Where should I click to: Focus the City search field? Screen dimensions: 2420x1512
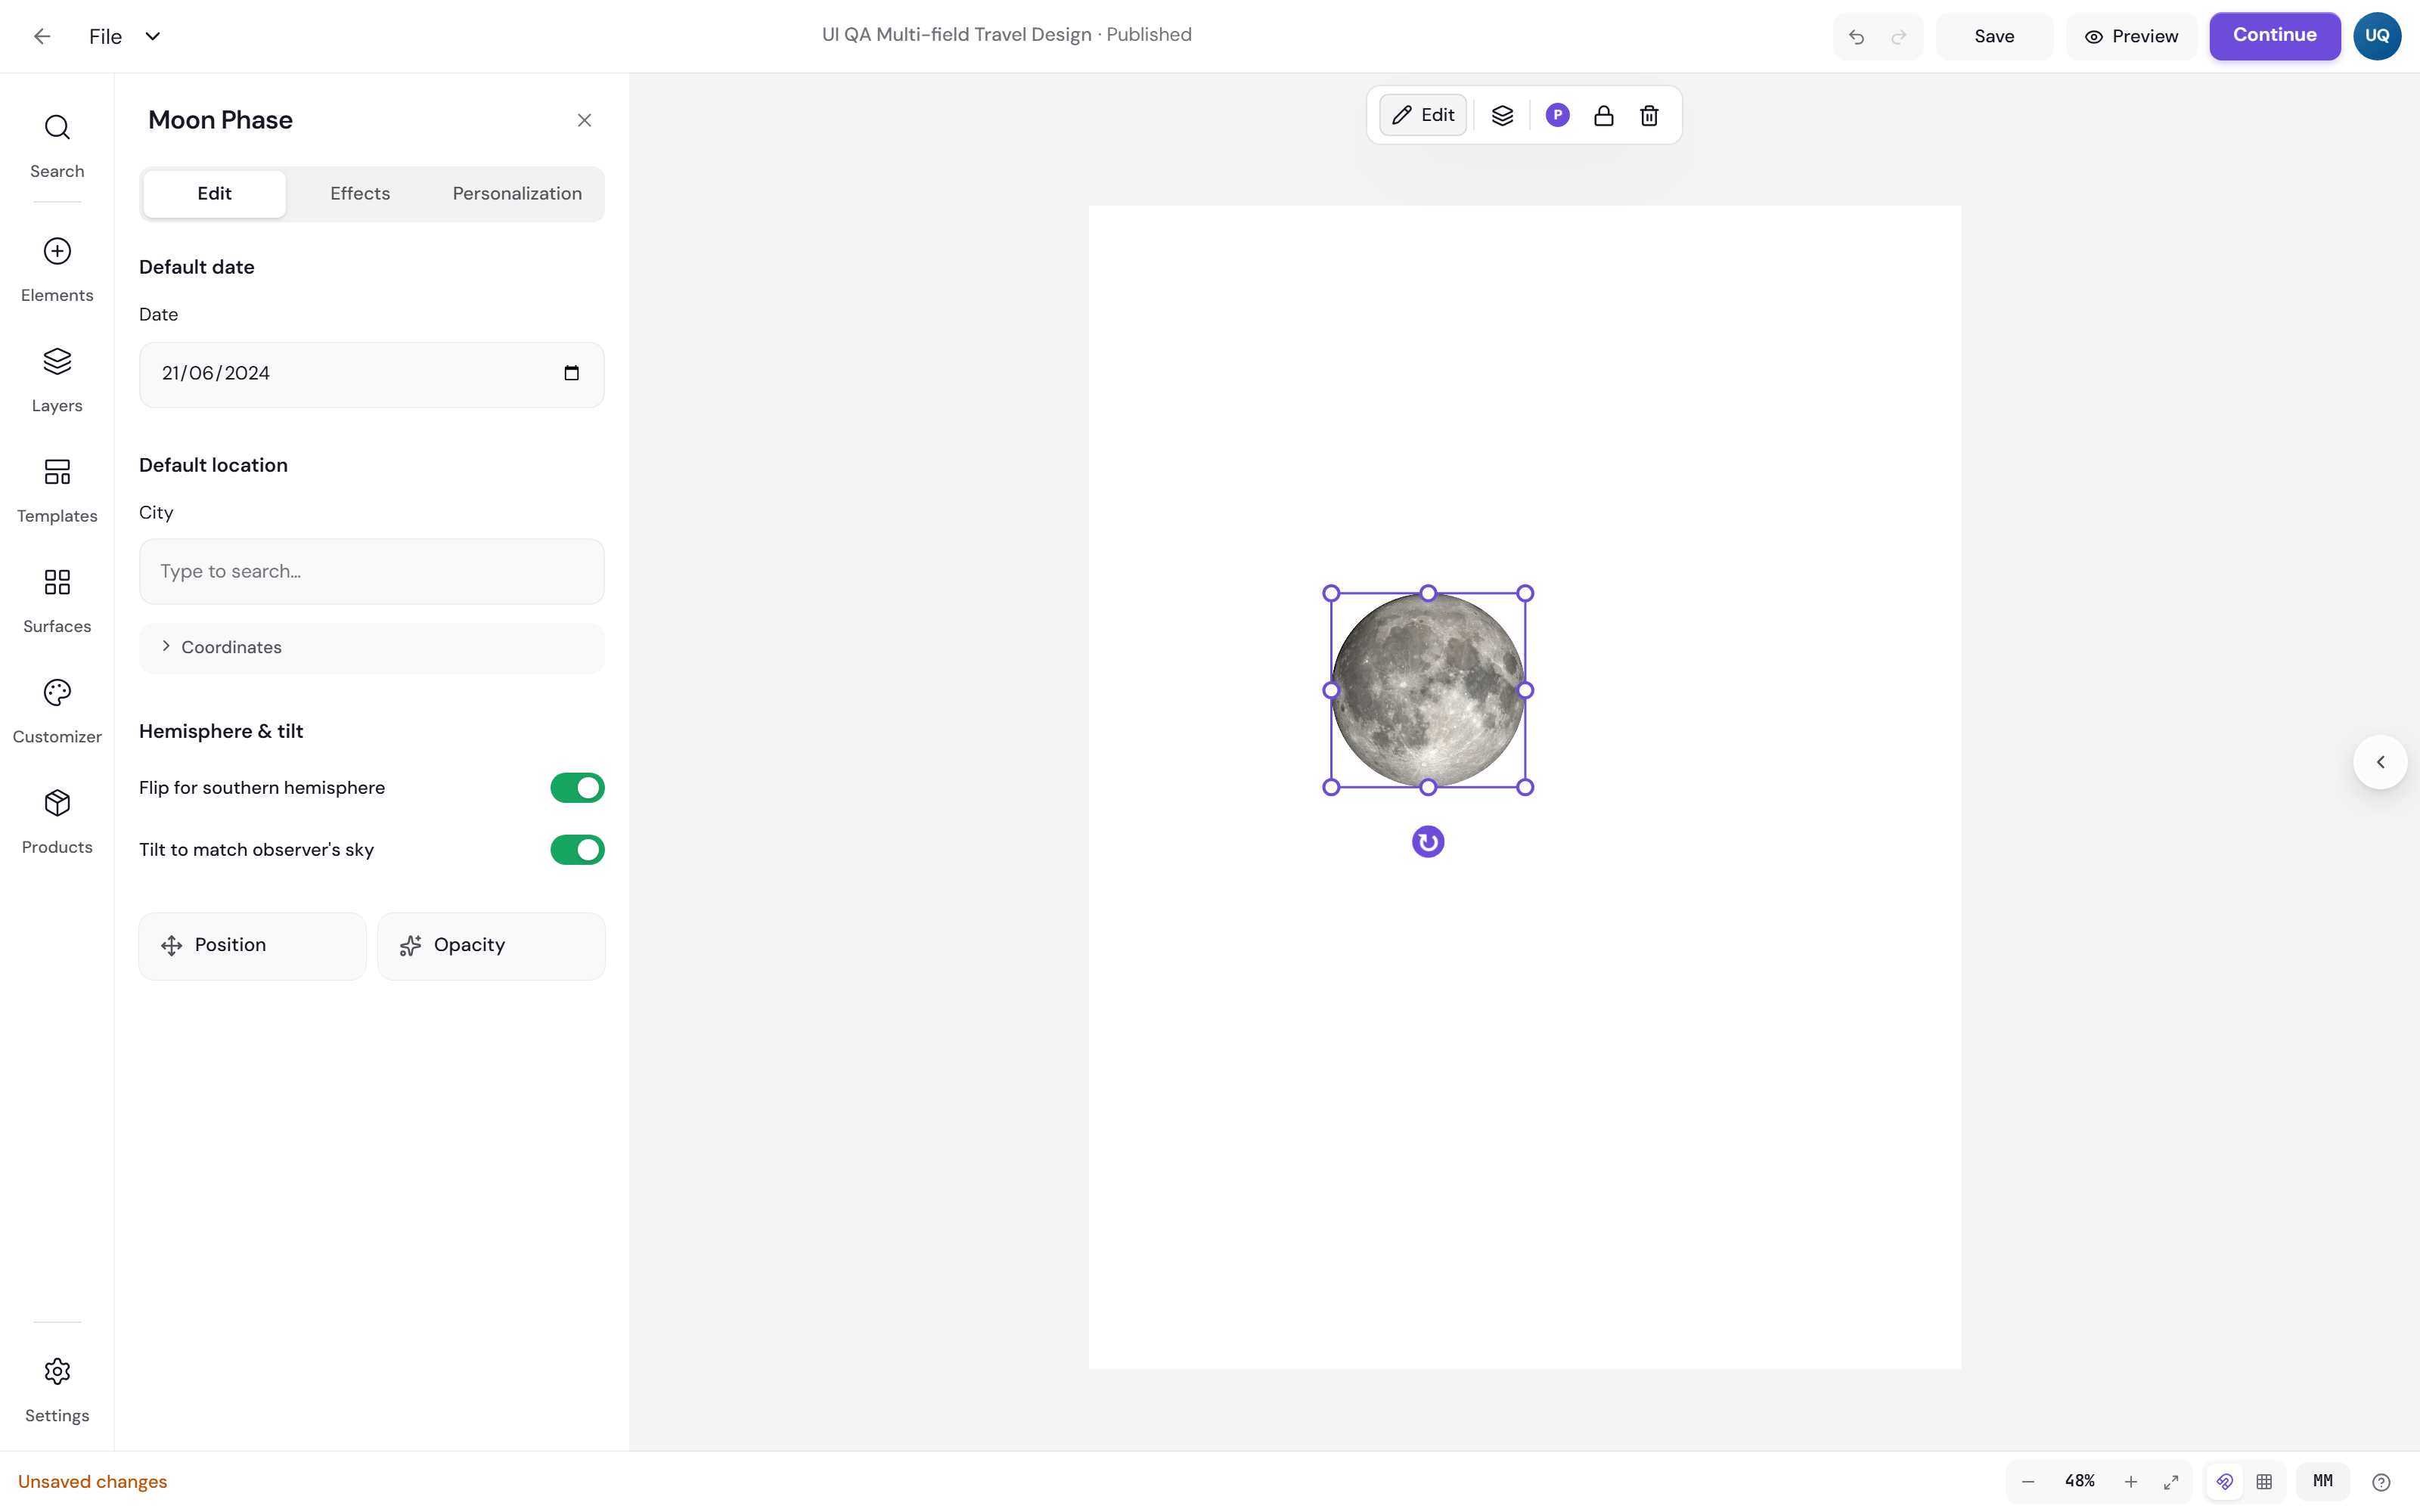coord(371,571)
